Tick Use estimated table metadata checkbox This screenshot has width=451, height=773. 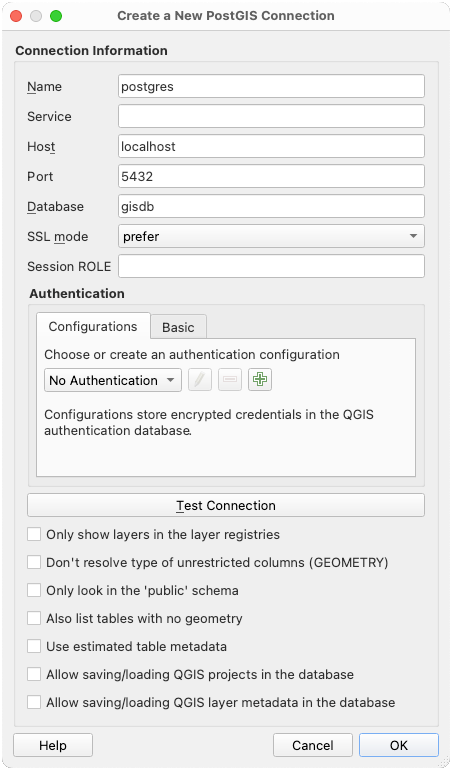tap(34, 646)
